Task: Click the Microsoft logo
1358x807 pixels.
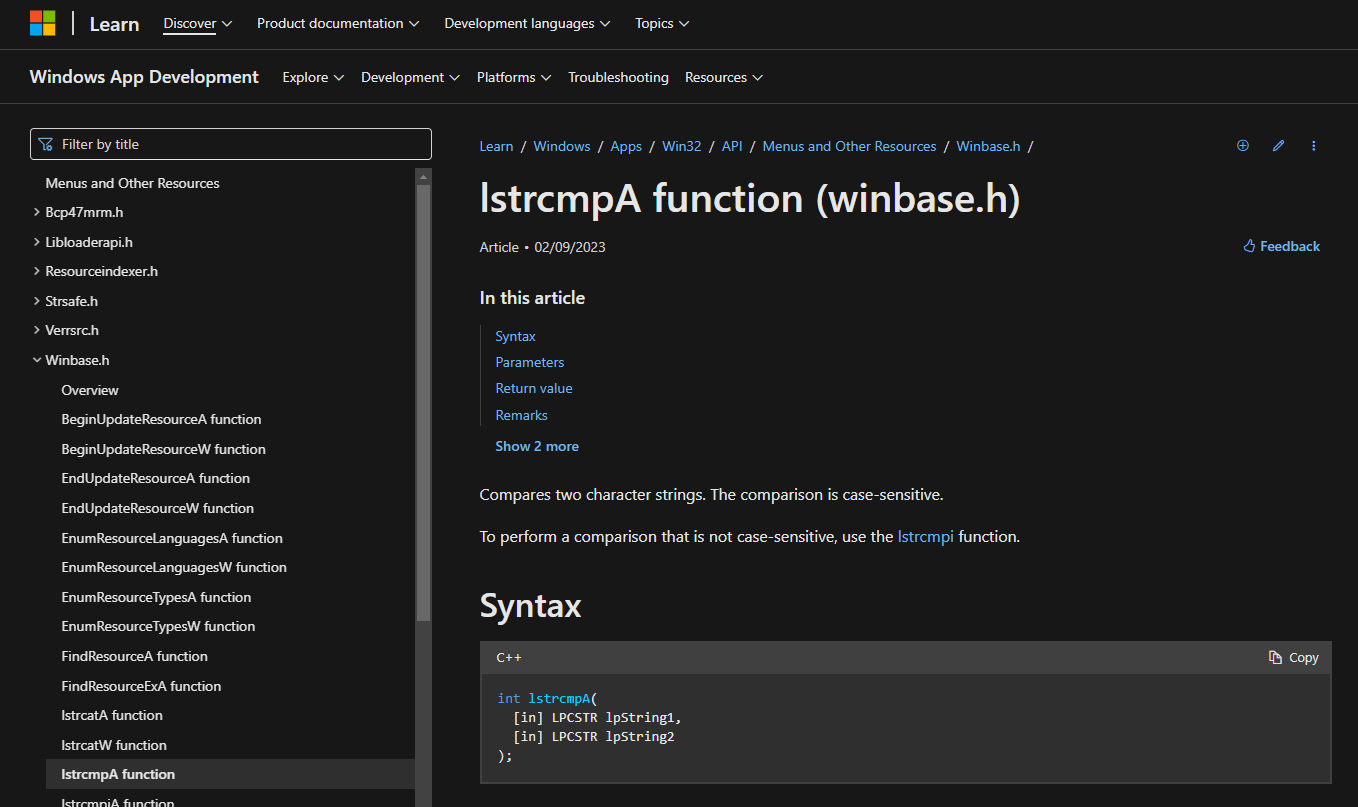Action: pos(42,23)
